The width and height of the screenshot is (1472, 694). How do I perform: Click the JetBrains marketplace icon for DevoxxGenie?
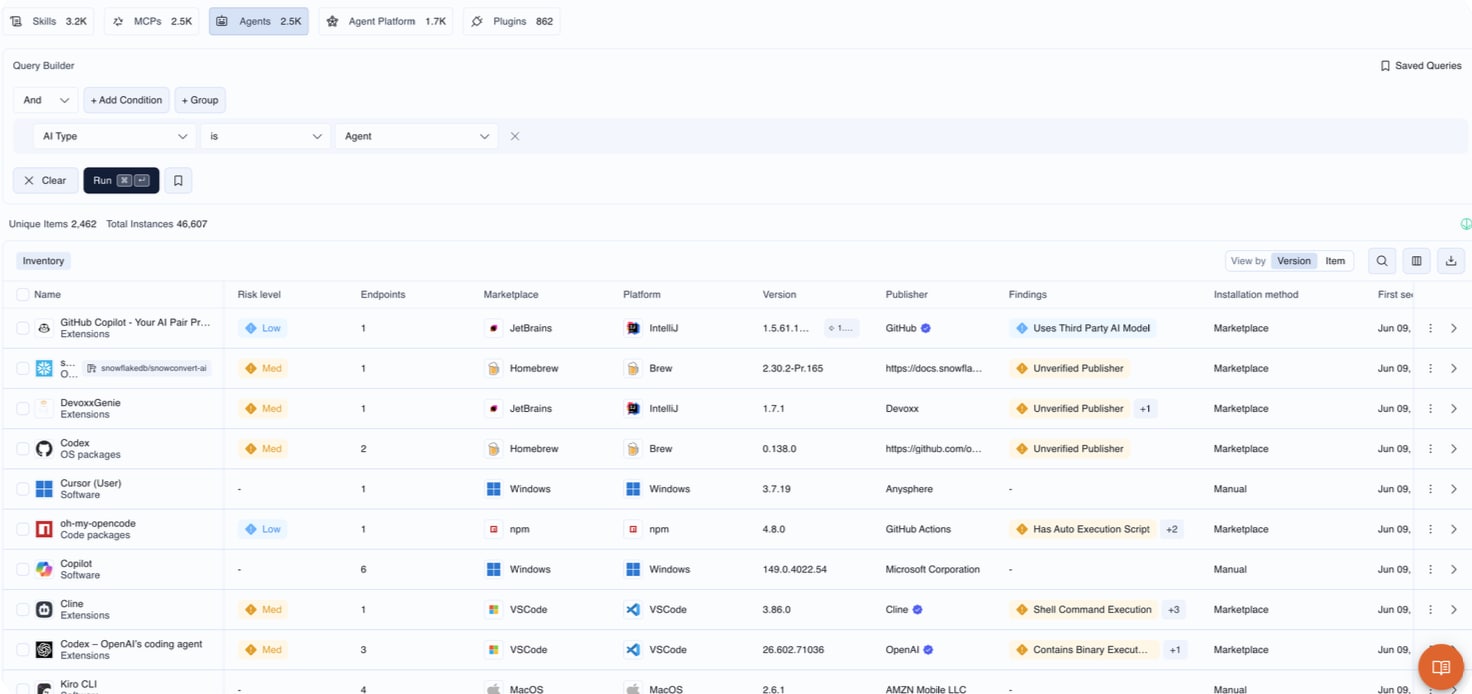click(493, 408)
